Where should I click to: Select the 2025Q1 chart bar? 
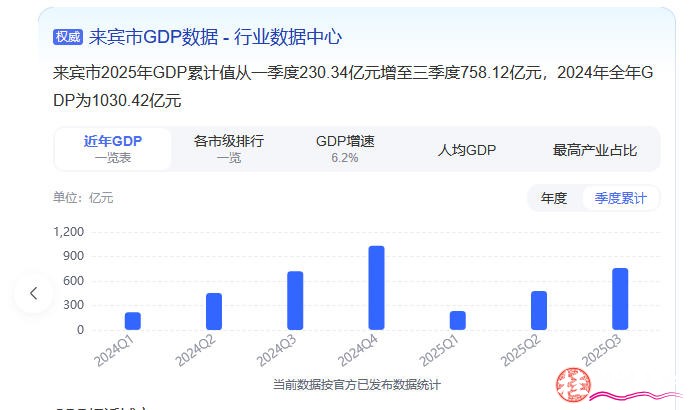[x=458, y=320]
